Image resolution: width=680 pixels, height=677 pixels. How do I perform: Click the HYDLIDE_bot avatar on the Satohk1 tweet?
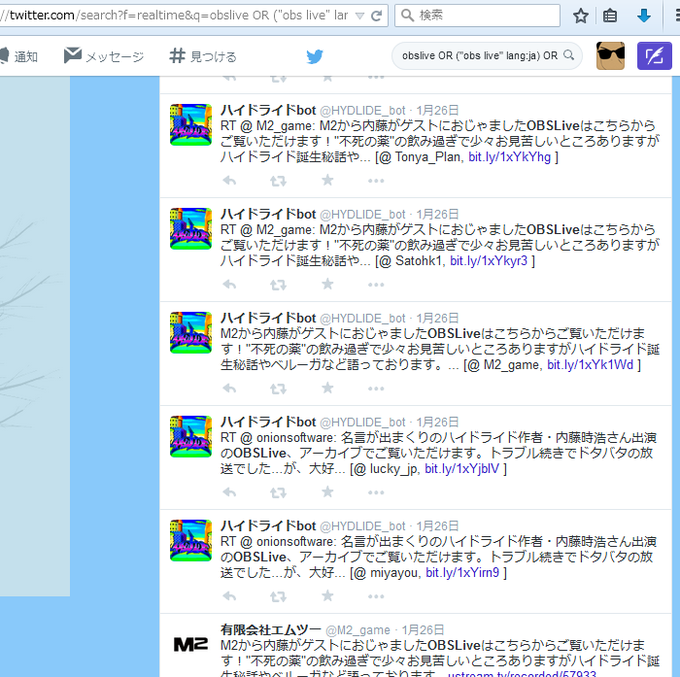pos(191,229)
